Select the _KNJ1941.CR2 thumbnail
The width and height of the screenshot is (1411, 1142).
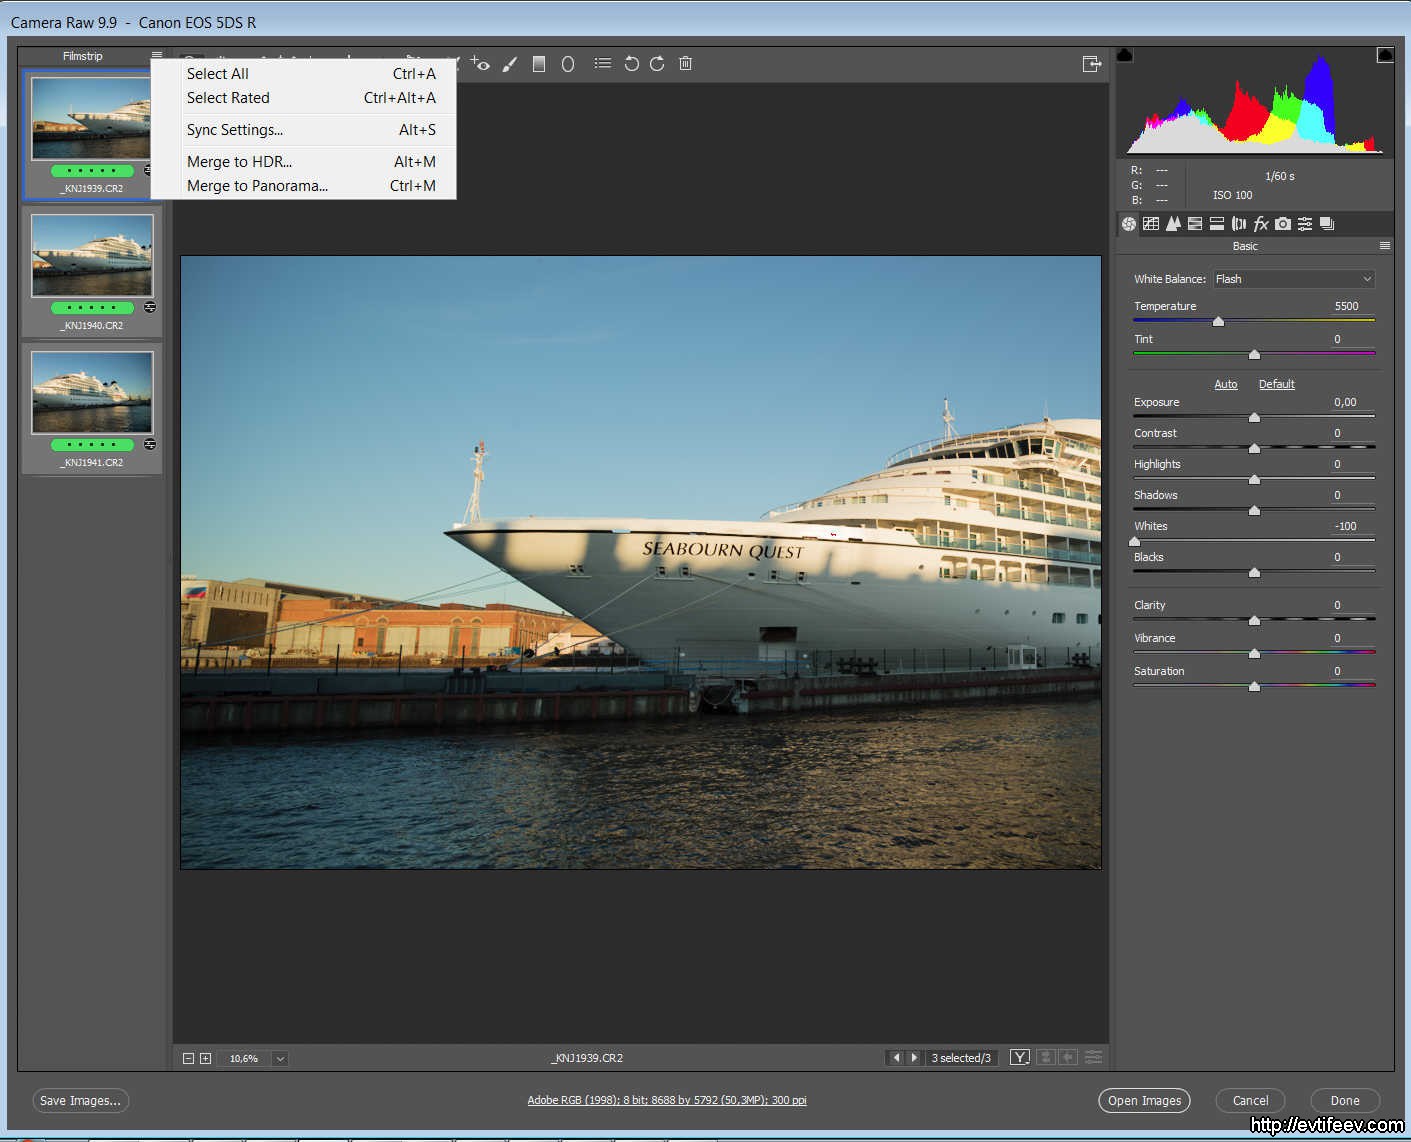pyautogui.click(x=92, y=392)
